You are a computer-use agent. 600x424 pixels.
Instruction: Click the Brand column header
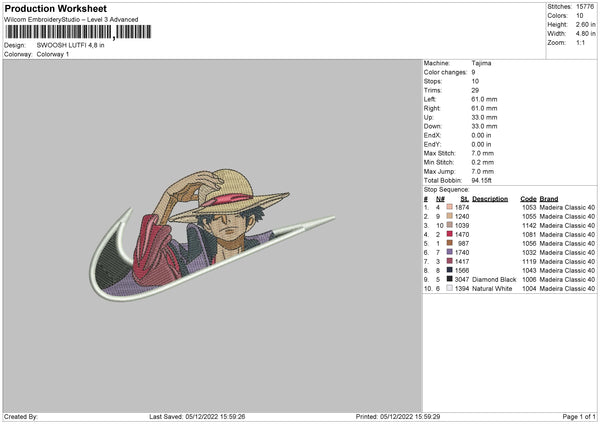tap(549, 199)
